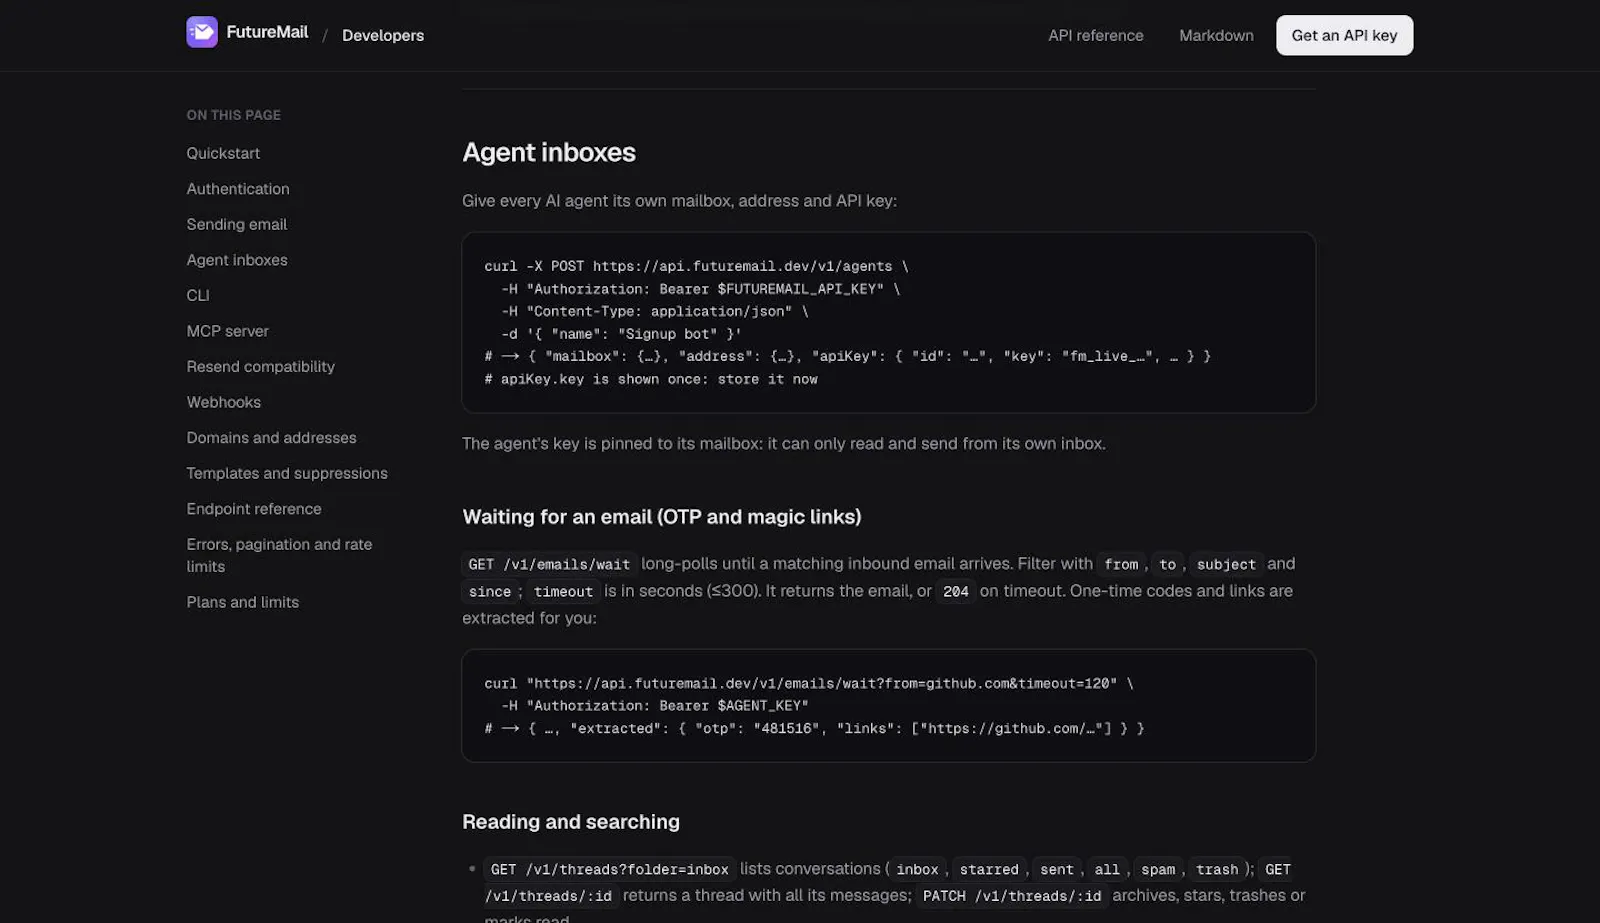The height and width of the screenshot is (923, 1600).
Task: Jump to MCP server section
Action: pos(228,331)
